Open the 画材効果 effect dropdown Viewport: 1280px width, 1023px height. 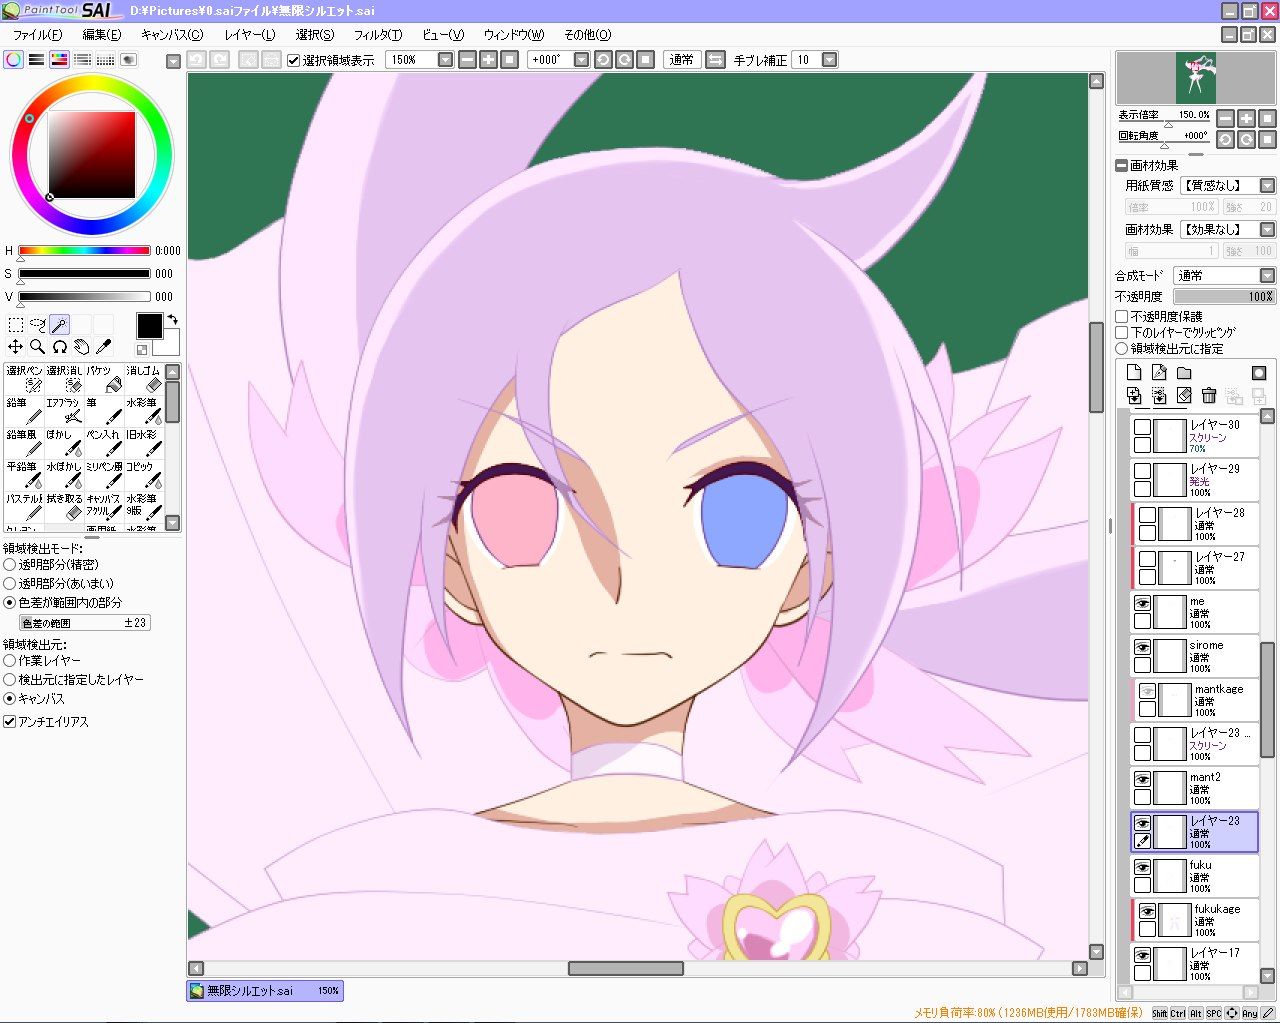coord(1267,230)
